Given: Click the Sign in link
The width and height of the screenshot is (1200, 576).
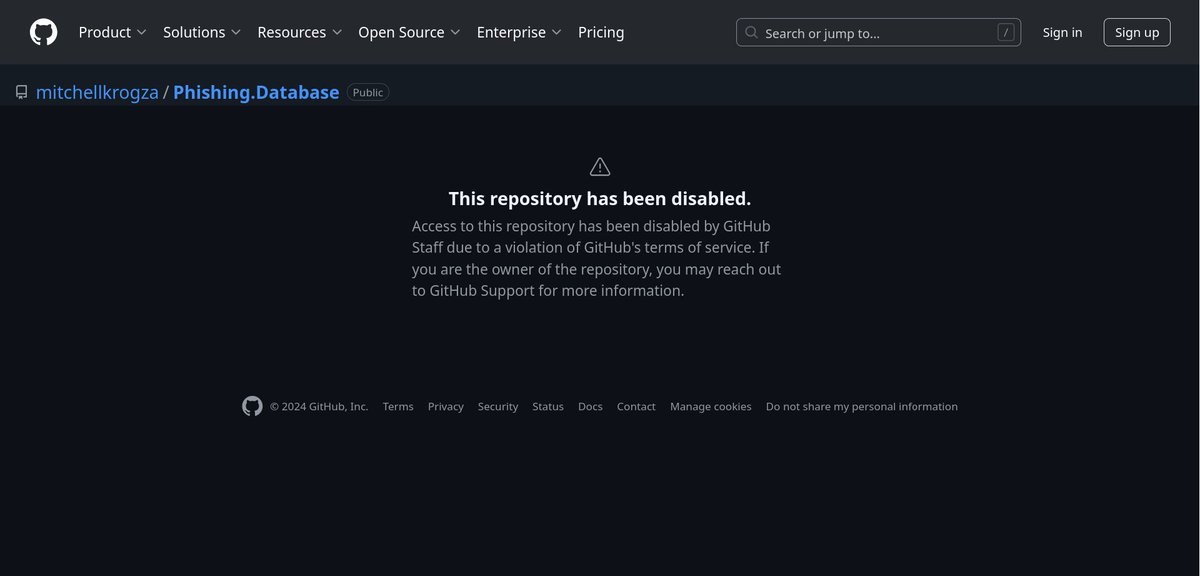Looking at the screenshot, I should (x=1062, y=32).
